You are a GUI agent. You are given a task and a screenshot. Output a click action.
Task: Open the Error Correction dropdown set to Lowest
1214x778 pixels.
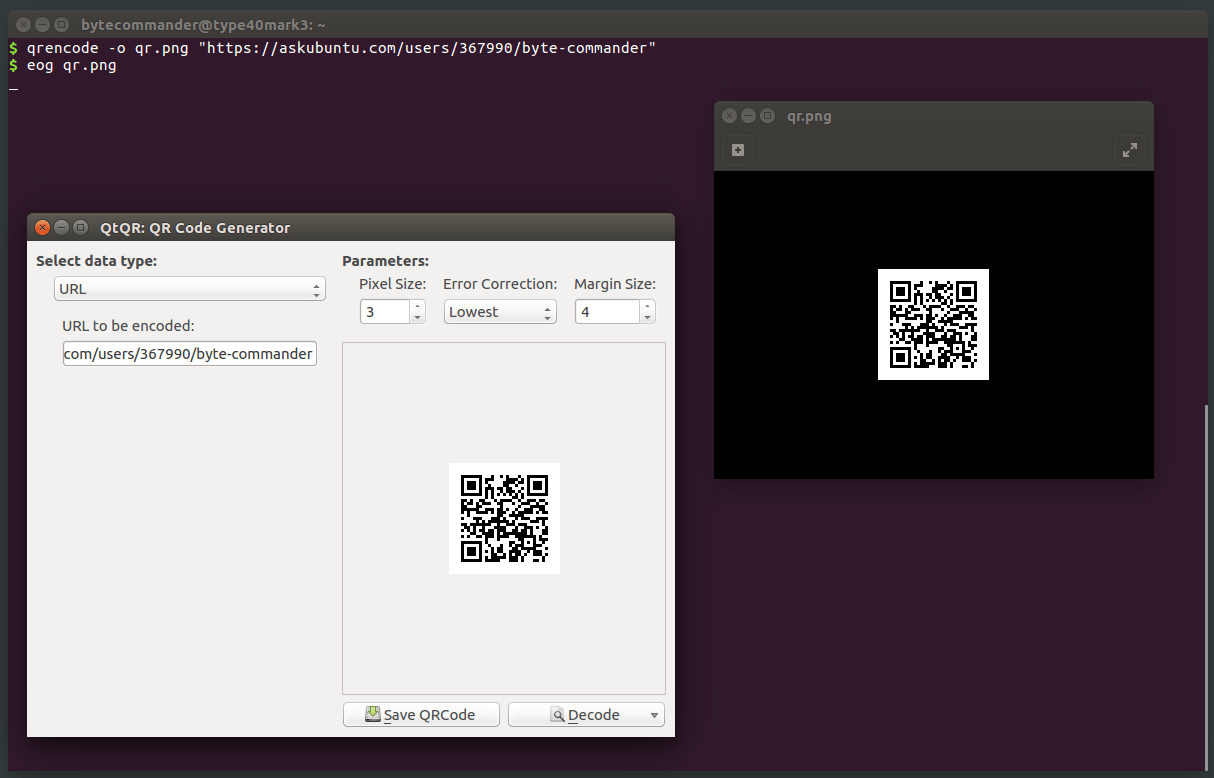click(x=500, y=312)
